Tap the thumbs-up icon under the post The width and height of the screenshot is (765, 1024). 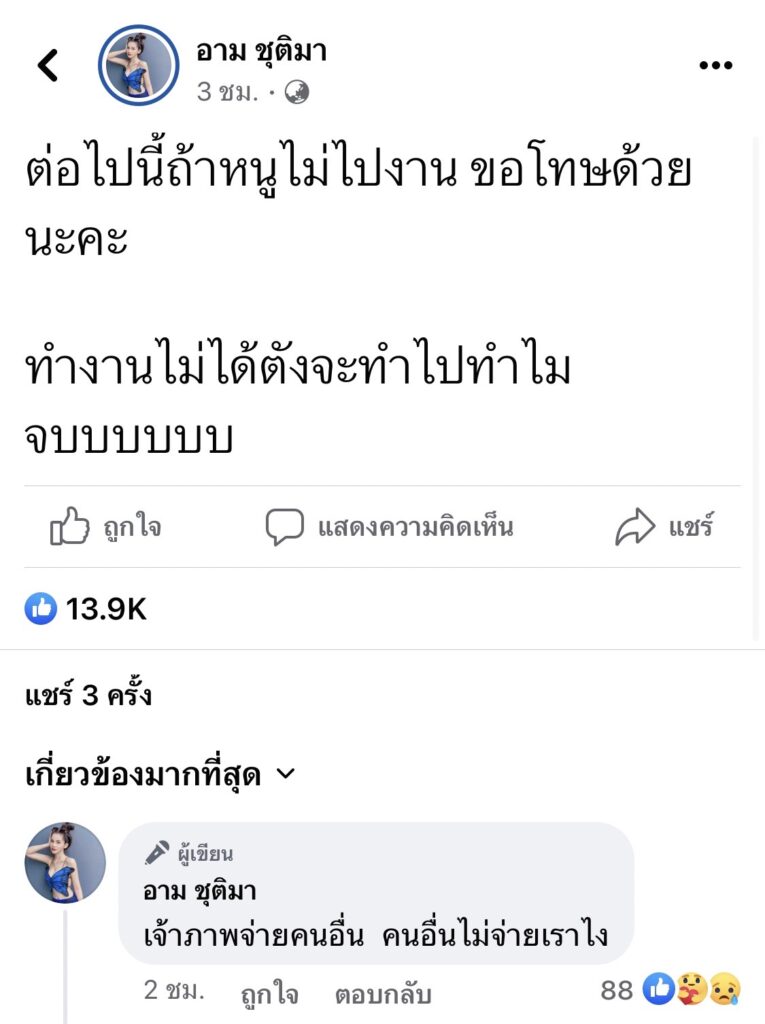coord(69,526)
